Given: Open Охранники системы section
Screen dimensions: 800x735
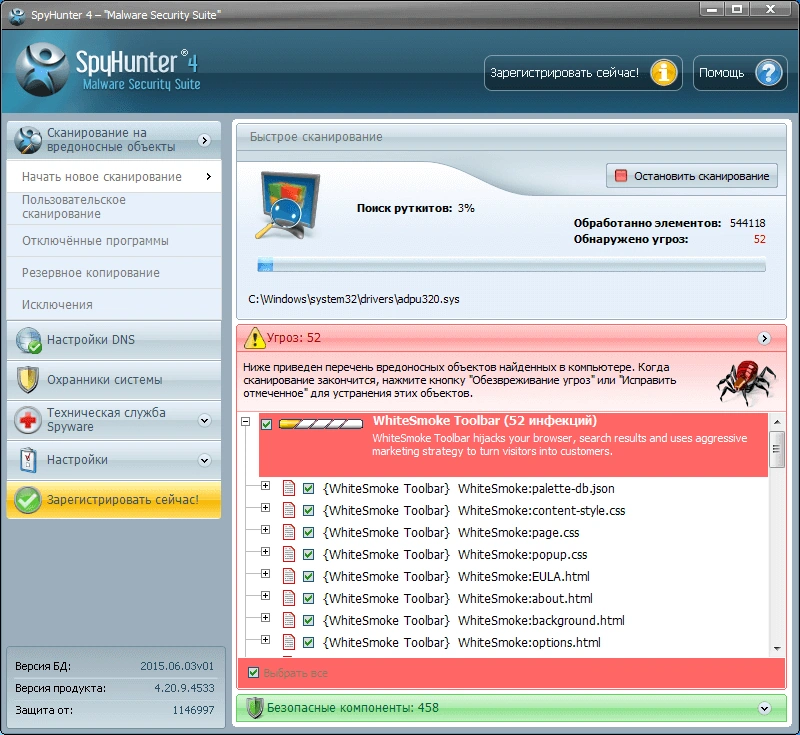Looking at the screenshot, I should 114,380.
